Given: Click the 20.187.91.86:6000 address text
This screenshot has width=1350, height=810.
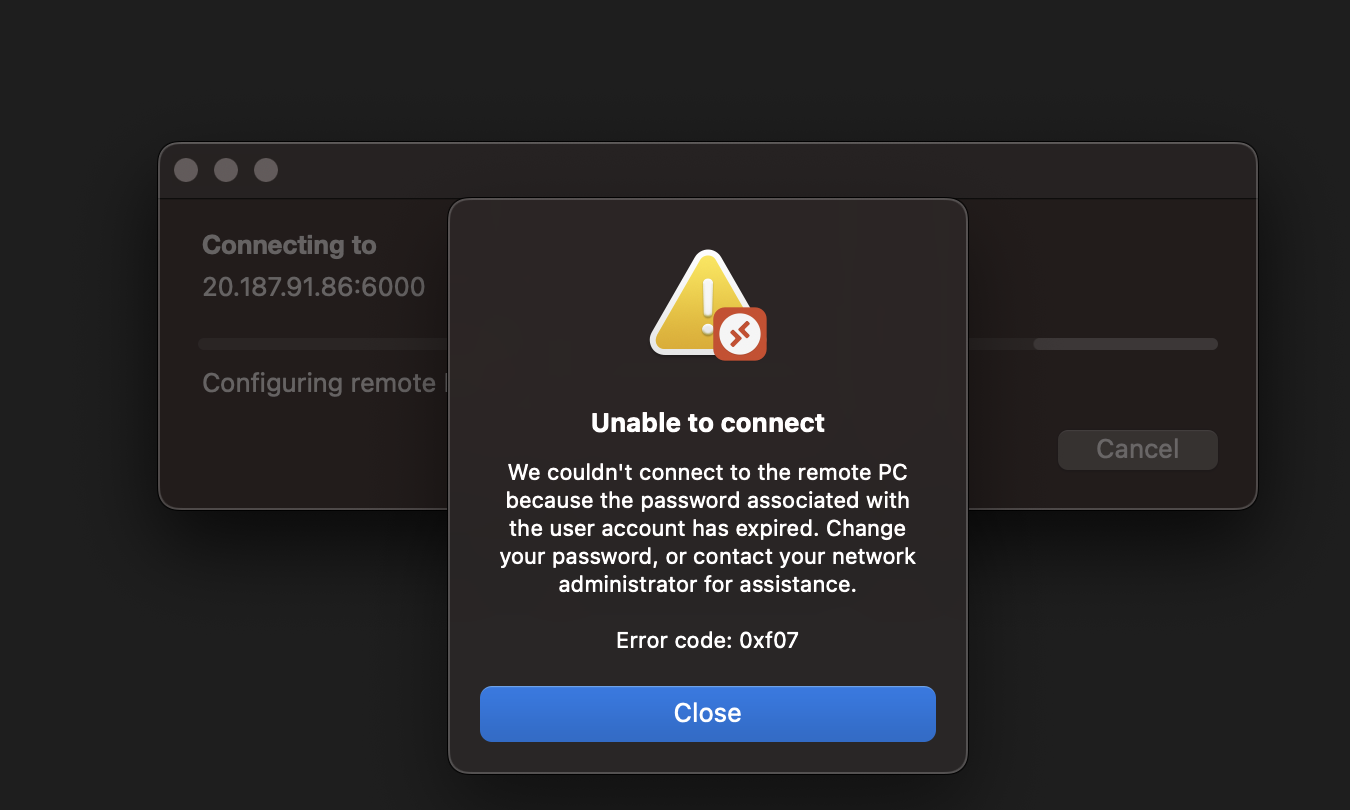Looking at the screenshot, I should (x=313, y=287).
